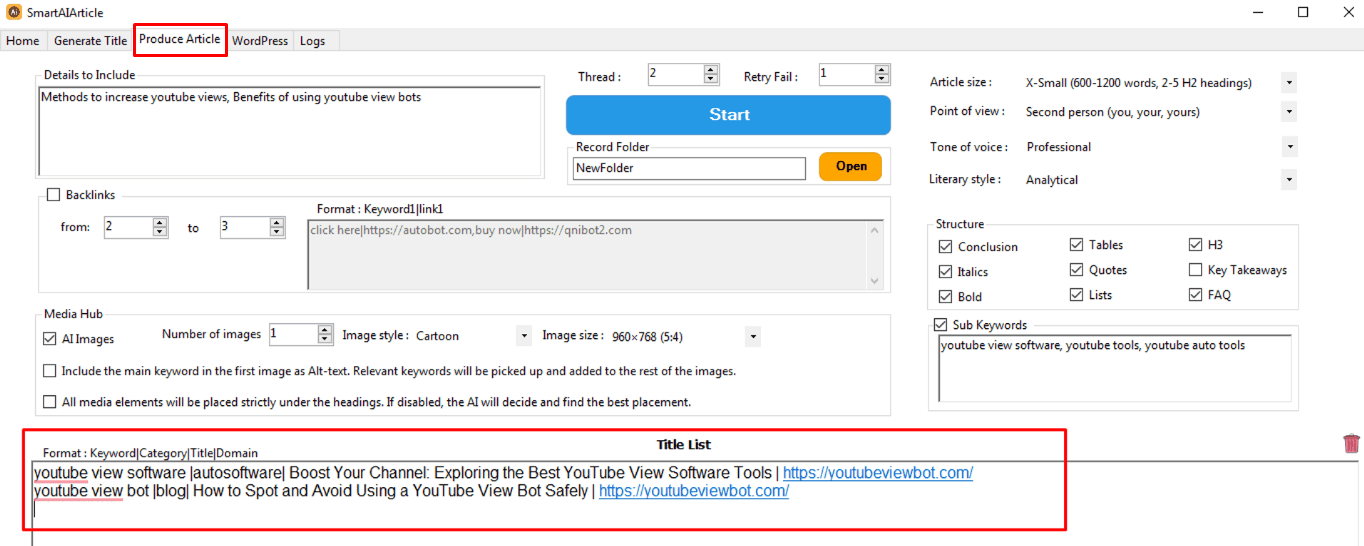Increase the Backlinks to value
This screenshot has height=546, width=1364.
coord(277,223)
